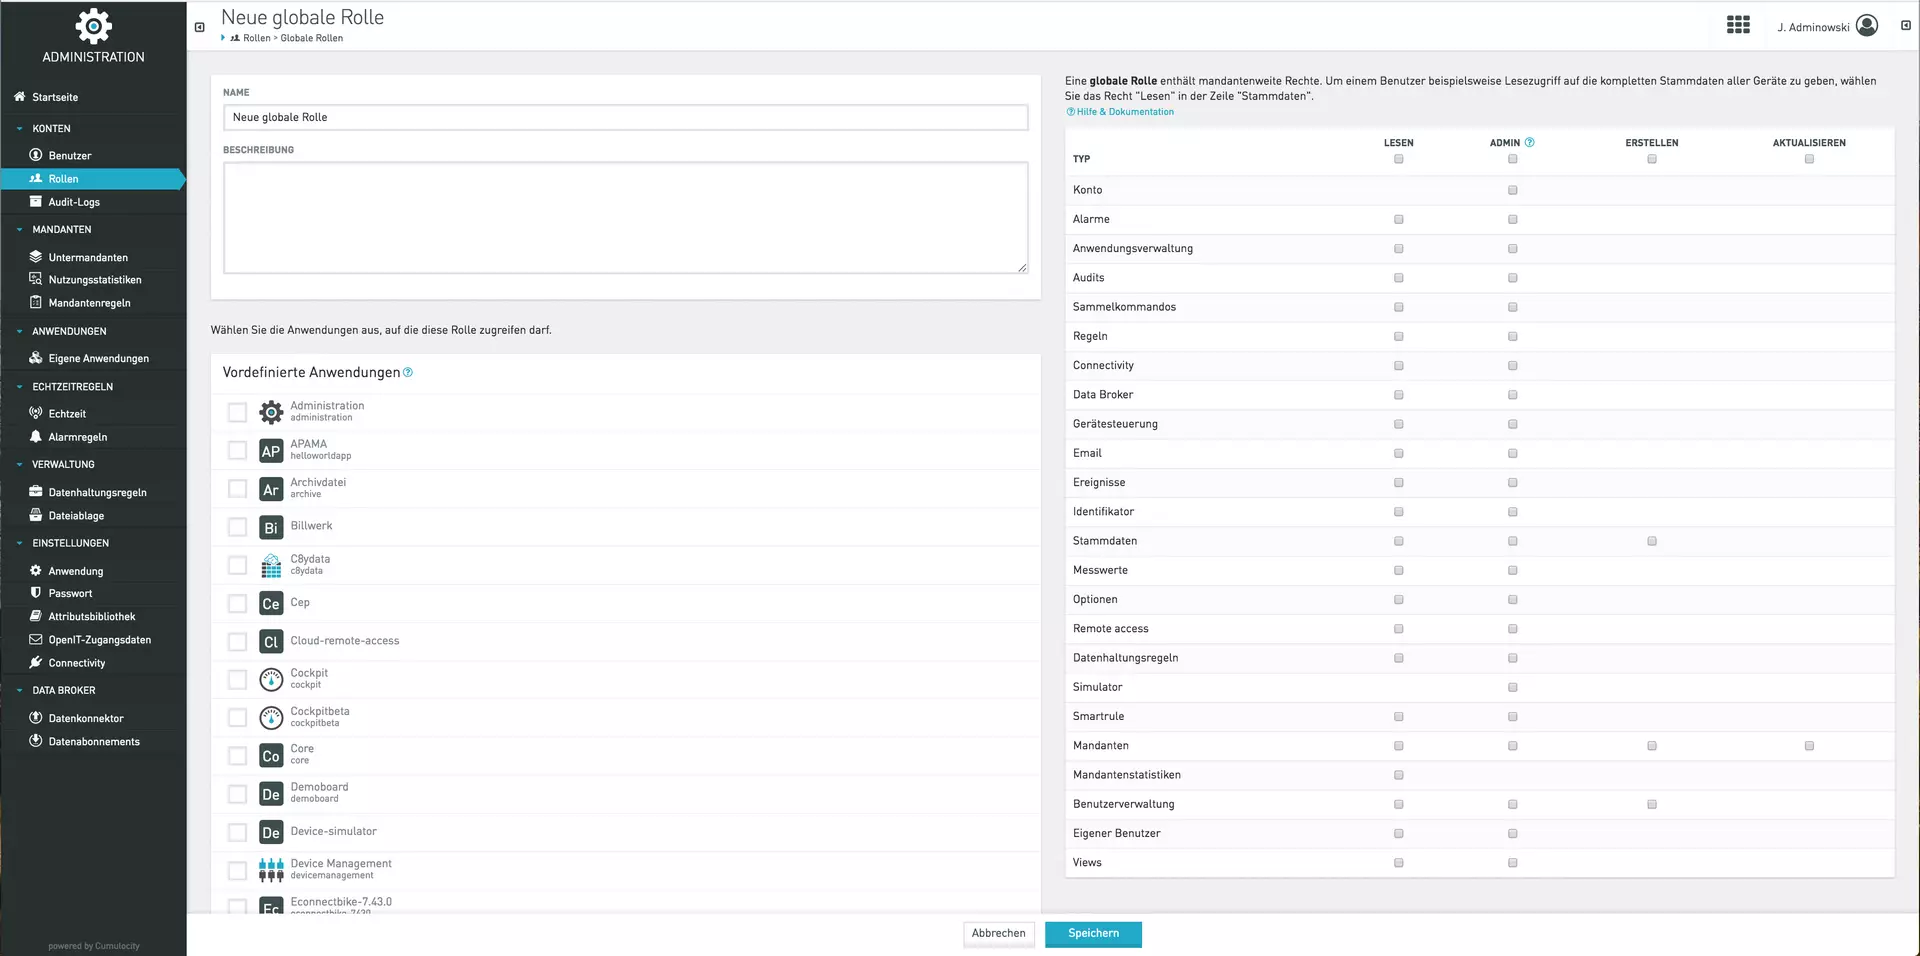Open the Hilfe & Dokumentation link
The image size is (1920, 956).
pyautogui.click(x=1124, y=112)
